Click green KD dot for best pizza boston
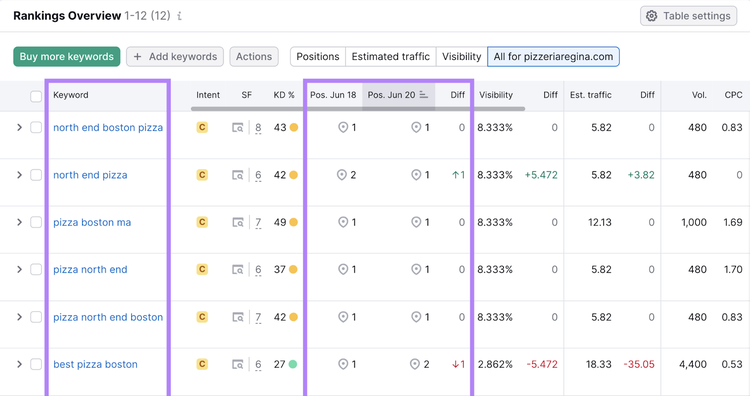Image resolution: width=750 pixels, height=396 pixels. point(293,364)
